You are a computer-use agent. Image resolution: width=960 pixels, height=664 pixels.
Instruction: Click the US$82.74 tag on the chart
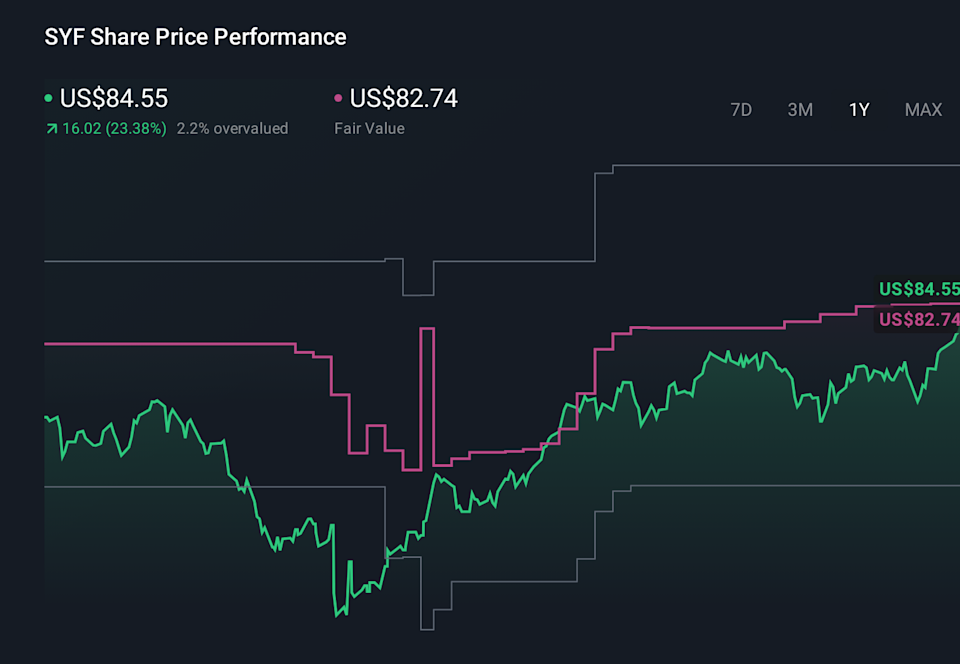coord(918,320)
